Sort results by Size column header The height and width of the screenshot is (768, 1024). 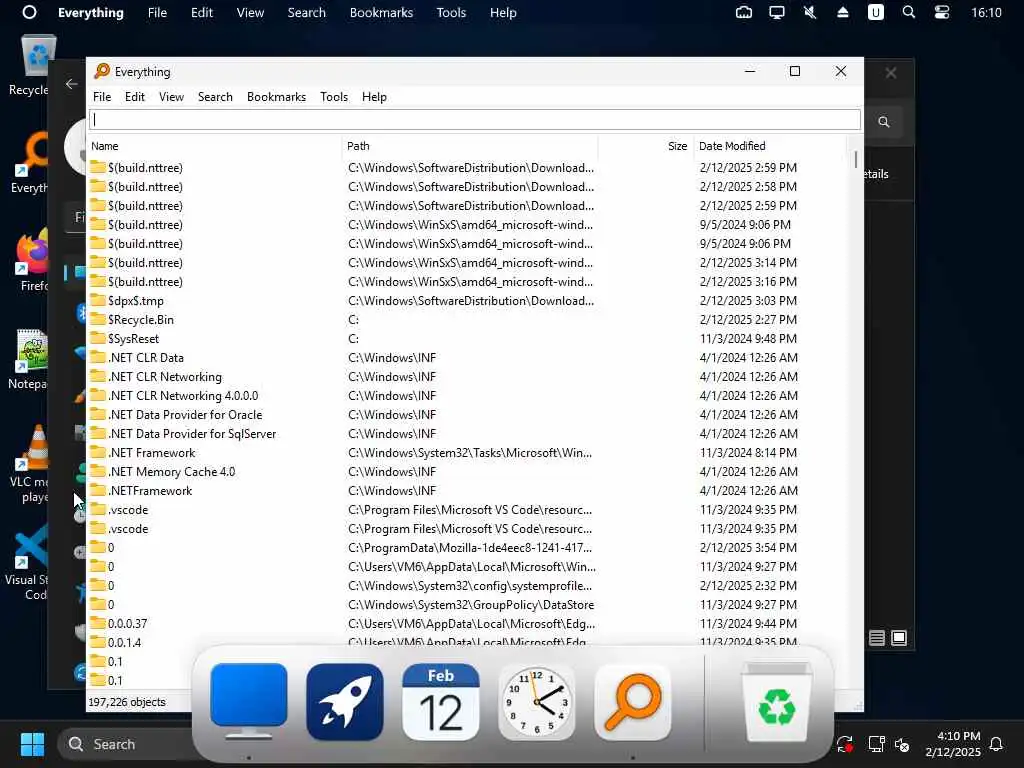pos(646,146)
